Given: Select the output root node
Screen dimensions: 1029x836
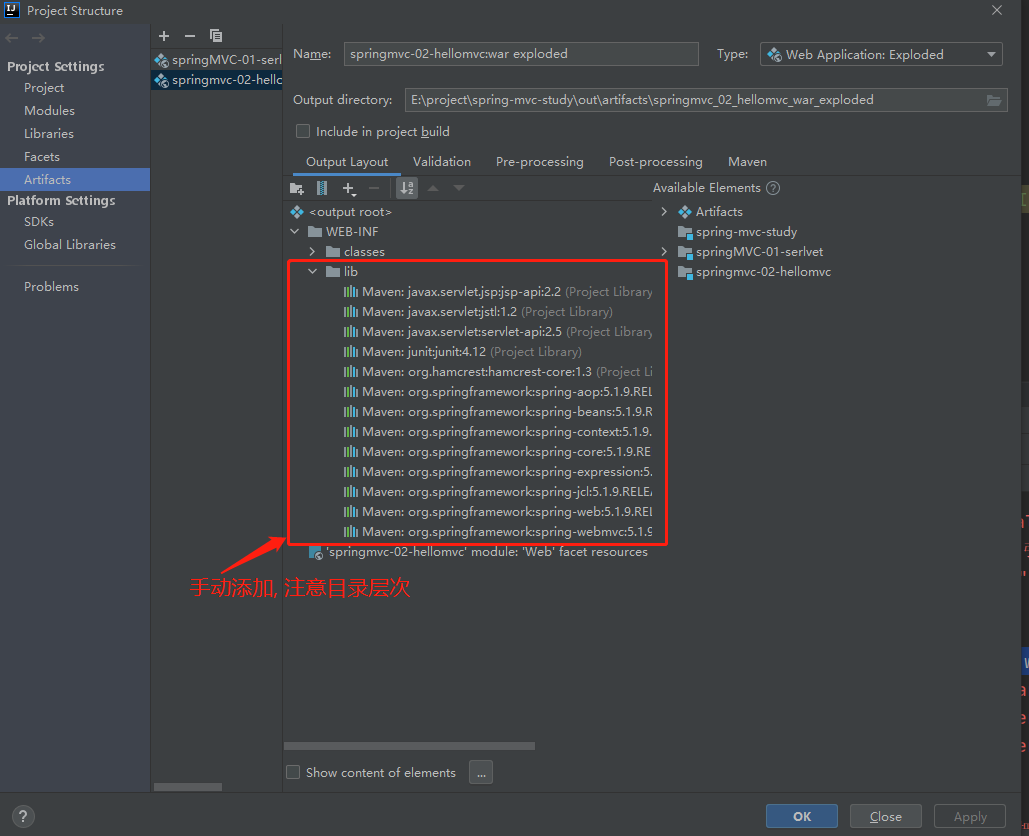Looking at the screenshot, I should point(341,212).
